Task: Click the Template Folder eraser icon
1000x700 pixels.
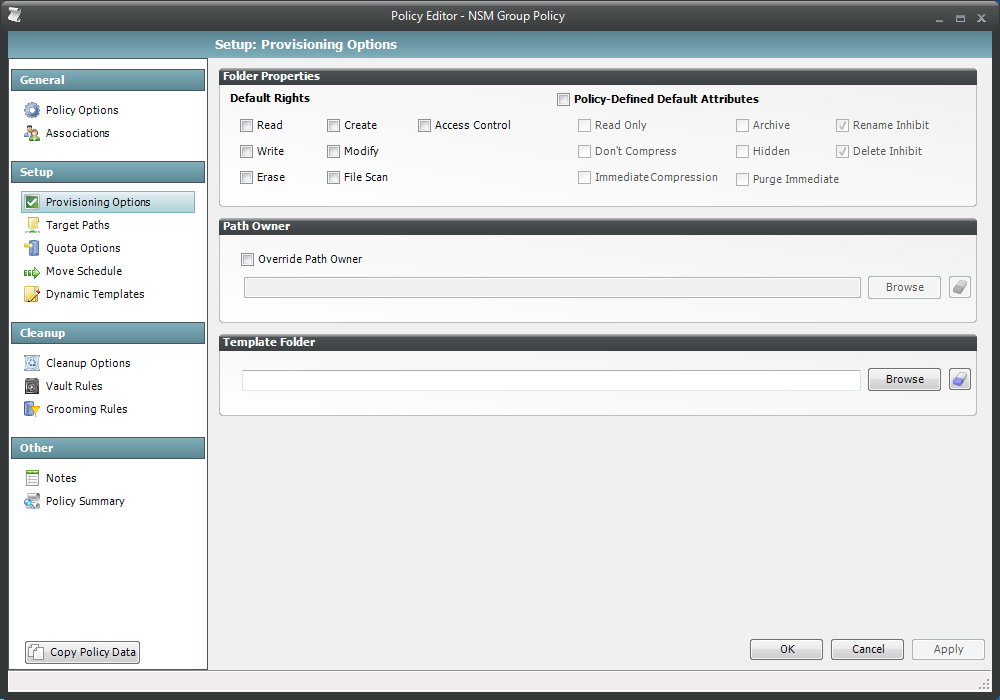Action: [960, 379]
